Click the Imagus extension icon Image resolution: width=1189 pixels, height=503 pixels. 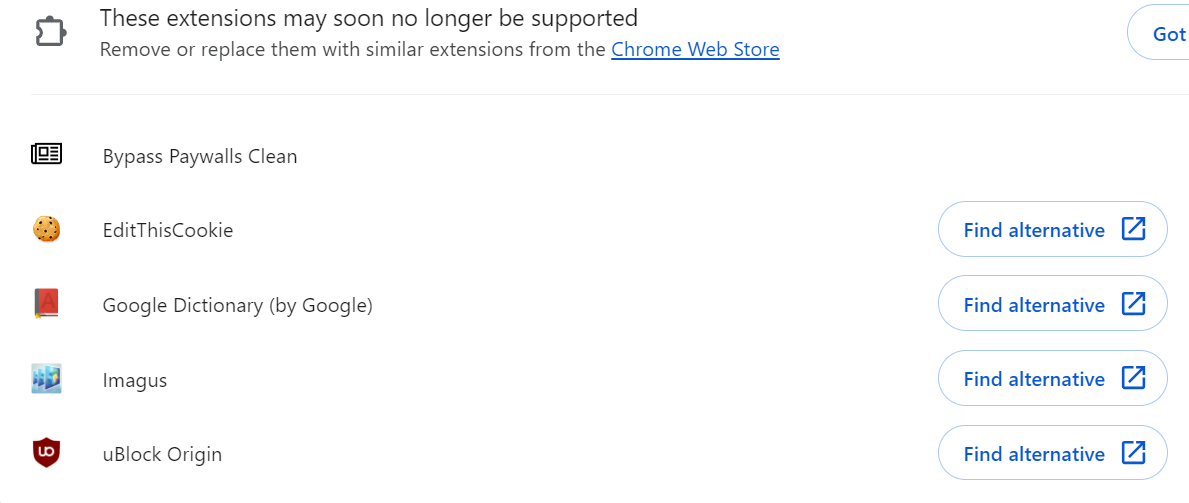pos(47,379)
